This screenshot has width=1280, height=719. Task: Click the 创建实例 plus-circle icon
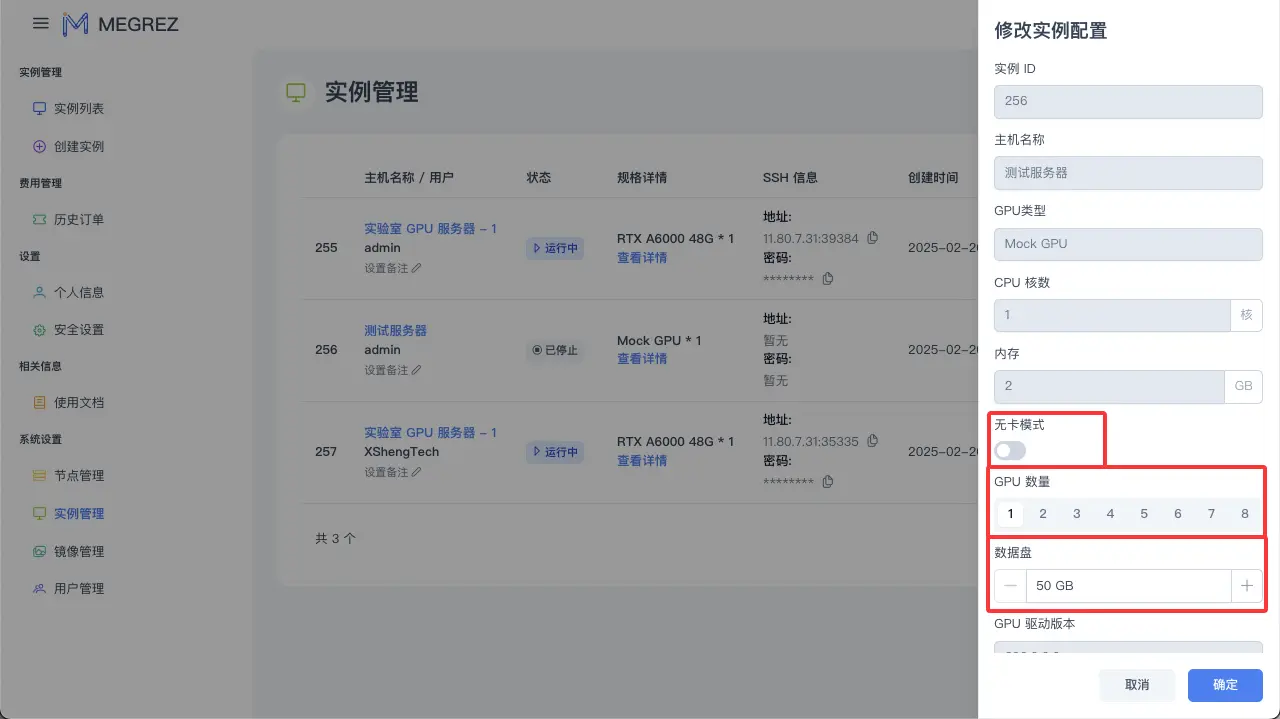click(x=39, y=145)
